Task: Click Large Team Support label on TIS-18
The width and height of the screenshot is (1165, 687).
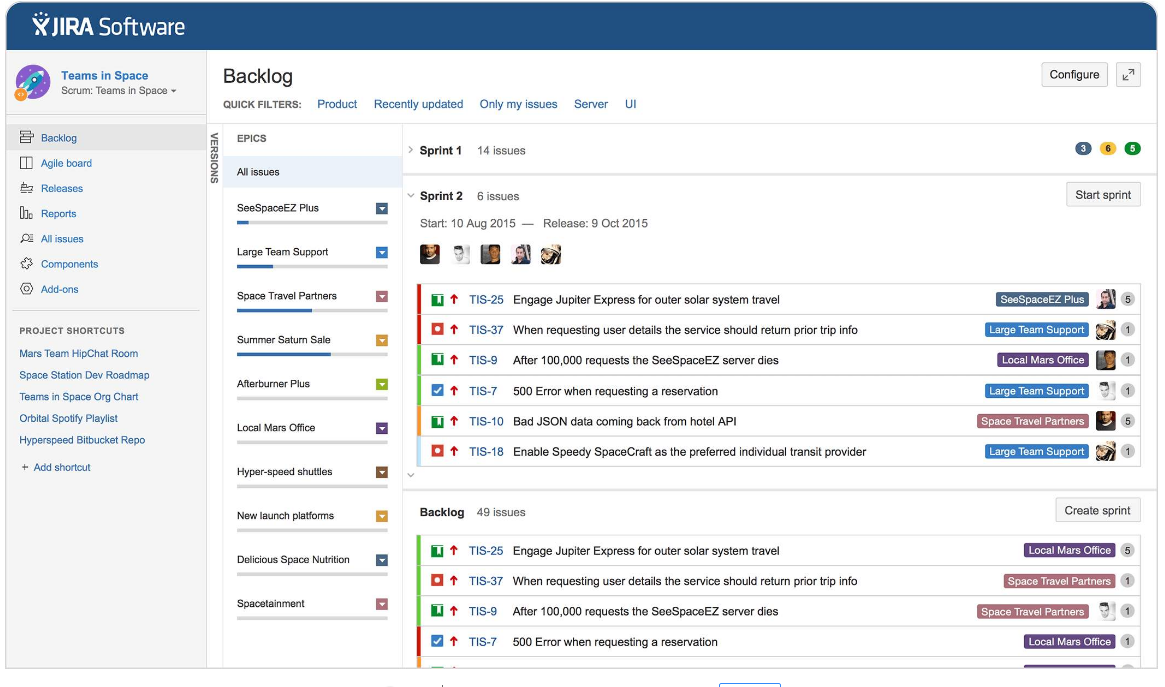Action: coord(1037,452)
